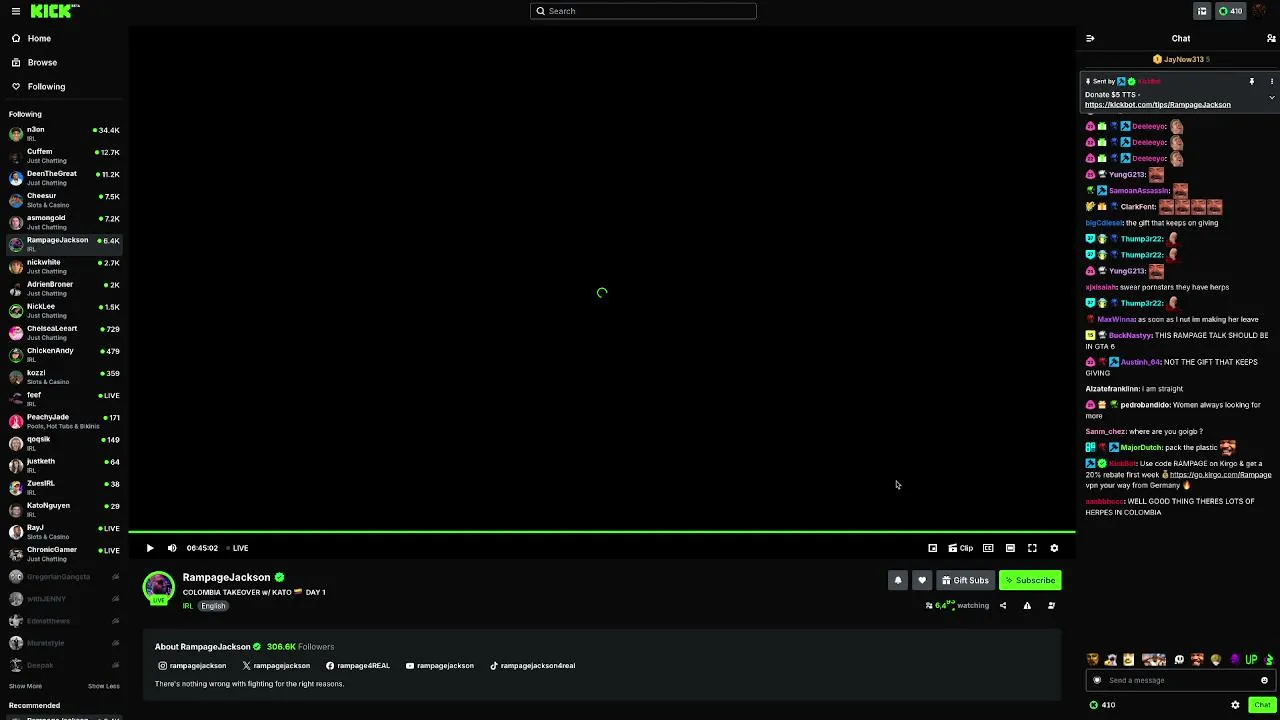Click the green stream progress bar
Viewport: 1280px width, 720px height.
coord(602,532)
